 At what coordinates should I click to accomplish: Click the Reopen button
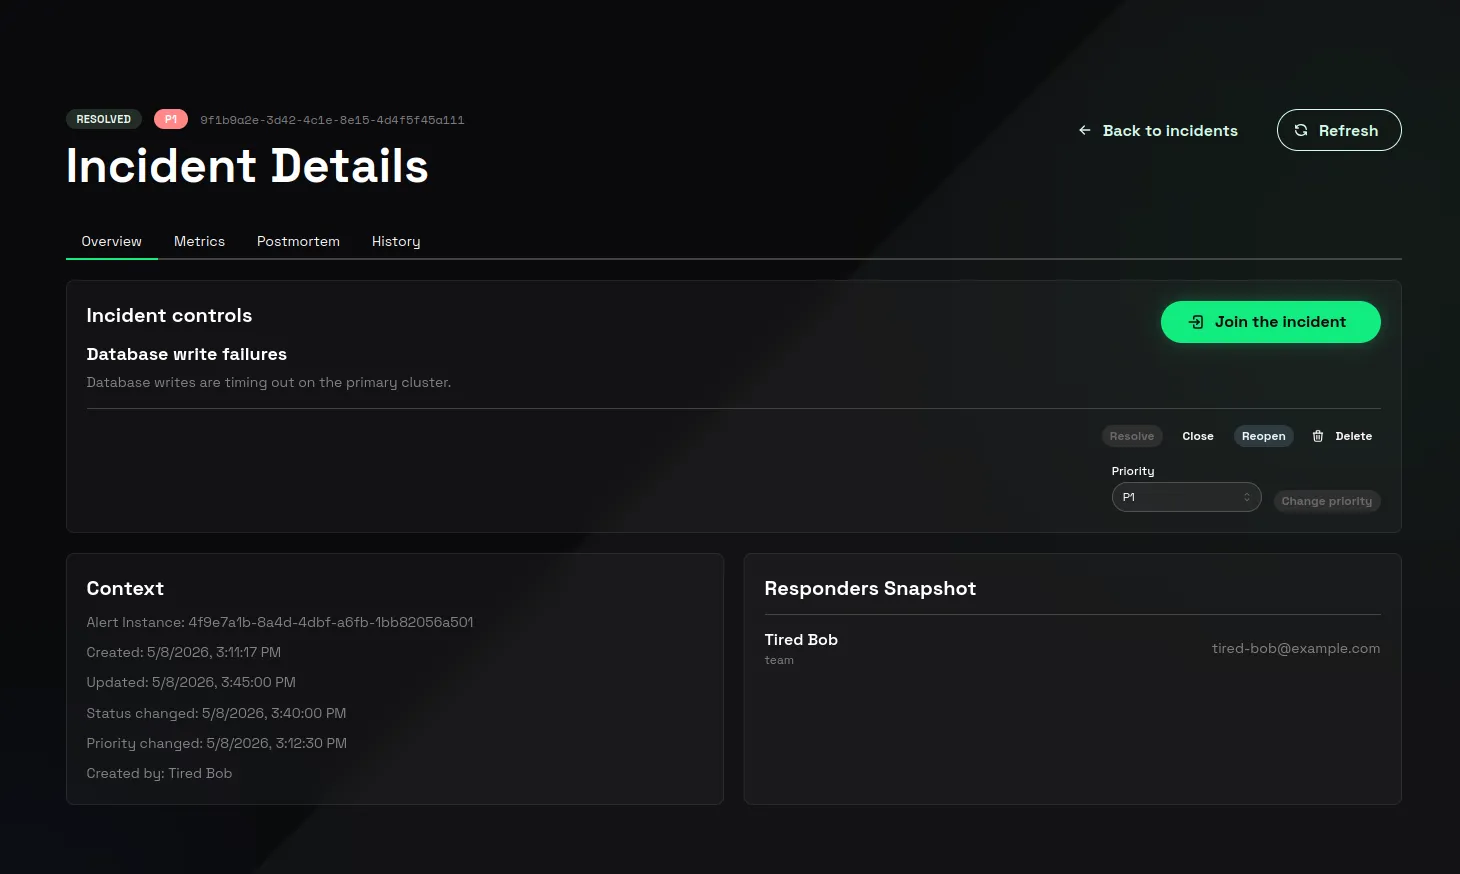click(x=1264, y=436)
